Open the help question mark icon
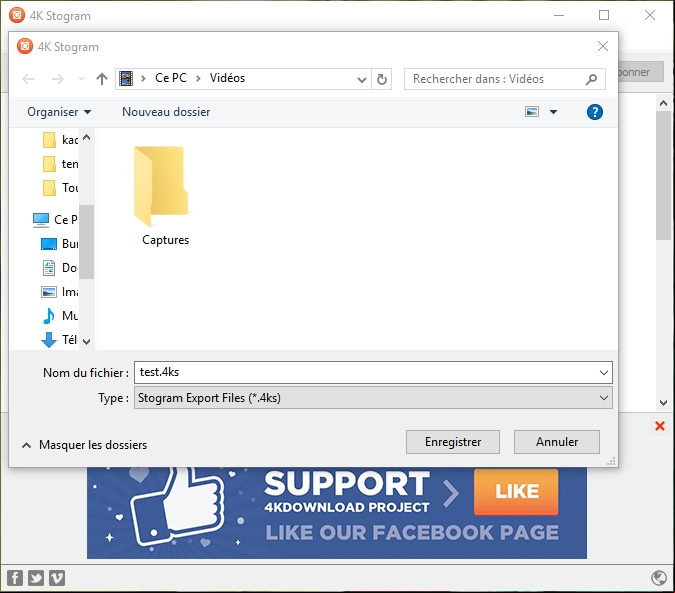Viewport: 675px width, 593px height. (594, 112)
